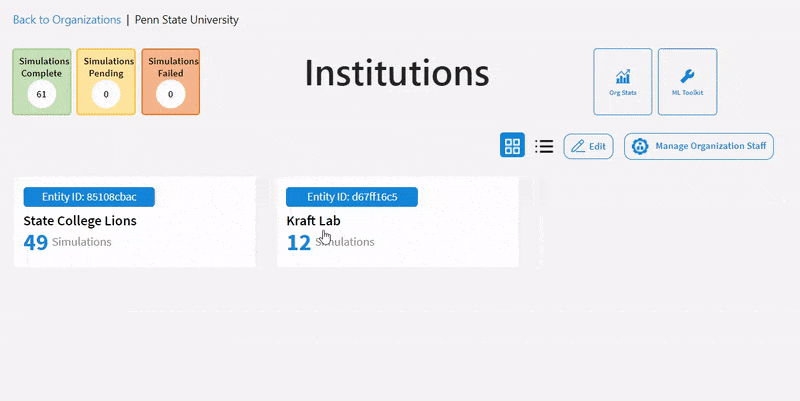The width and height of the screenshot is (800, 401).
Task: Select the Simulations Pending yellow tile
Action: click(106, 82)
